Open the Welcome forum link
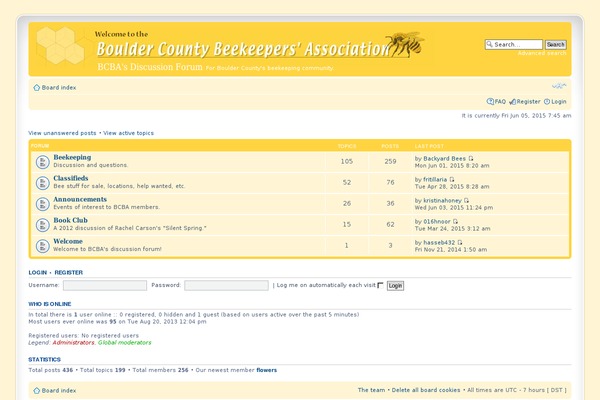Screen dimensions: 600x400 pyautogui.click(x=68, y=242)
